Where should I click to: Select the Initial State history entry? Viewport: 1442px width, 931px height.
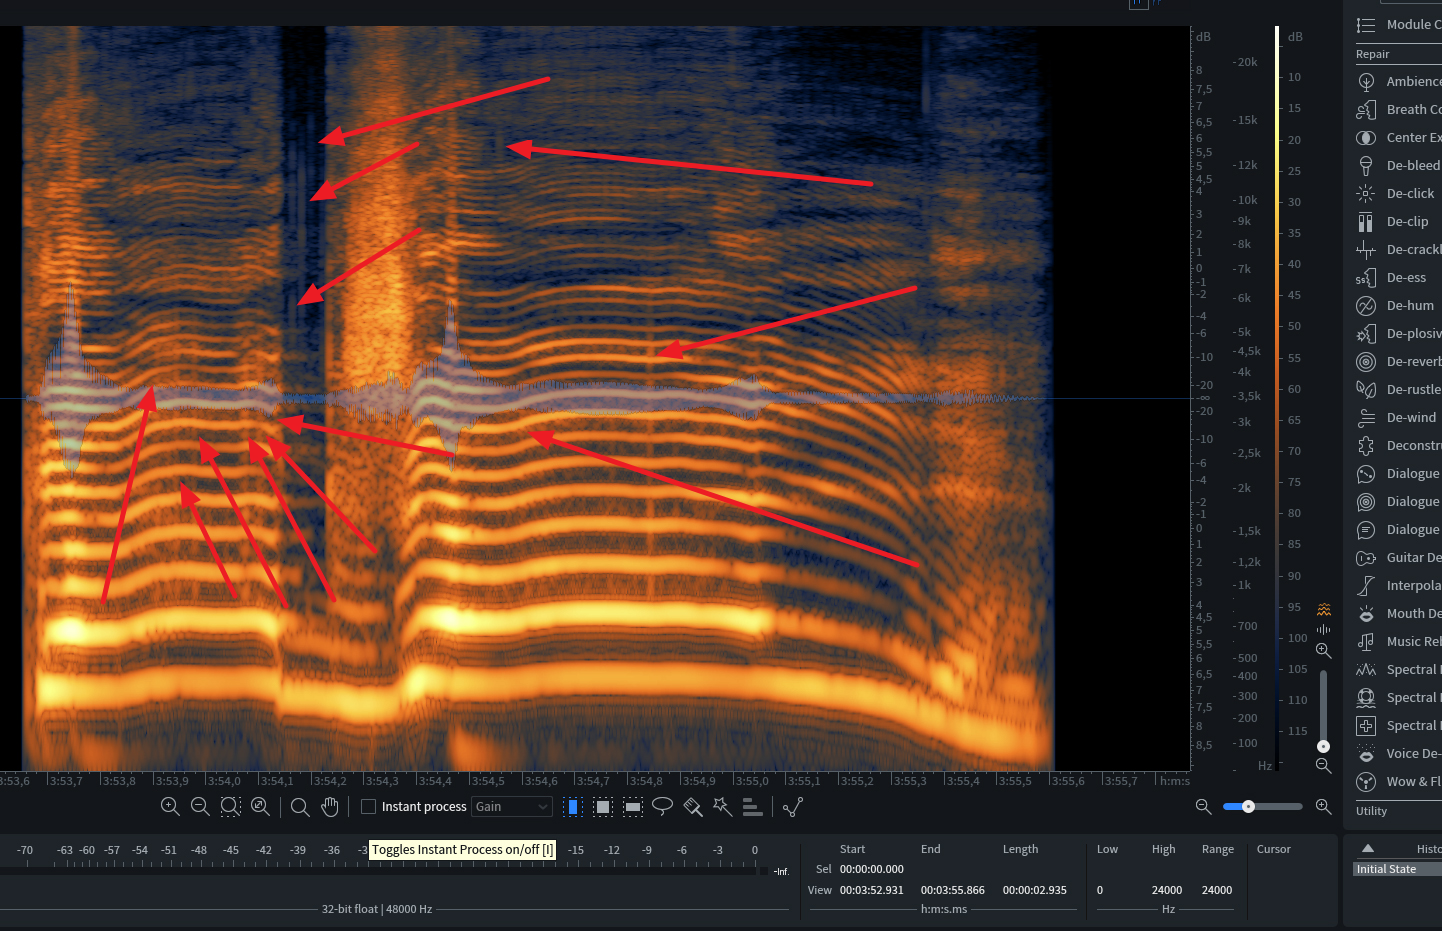point(1397,869)
